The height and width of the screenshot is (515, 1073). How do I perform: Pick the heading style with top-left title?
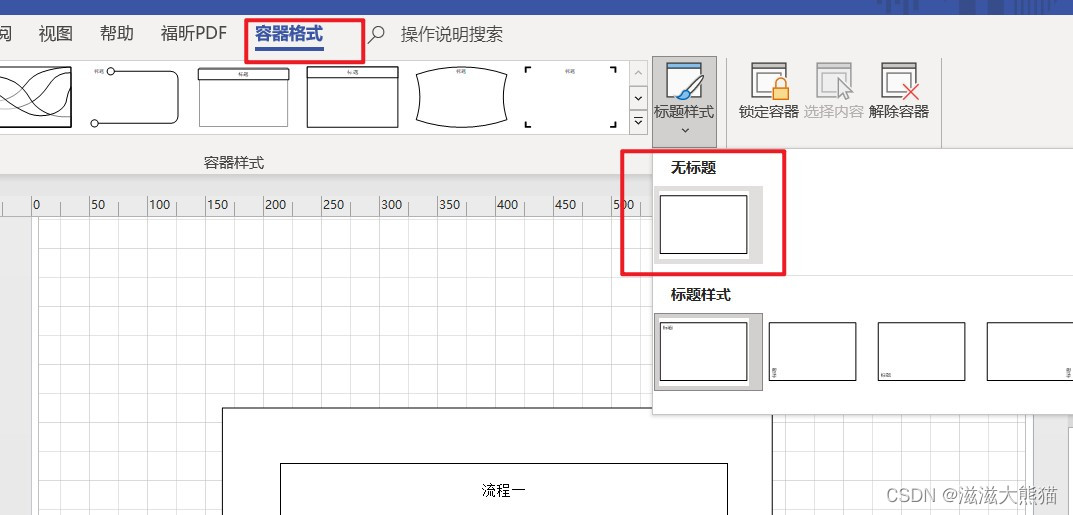coord(708,352)
